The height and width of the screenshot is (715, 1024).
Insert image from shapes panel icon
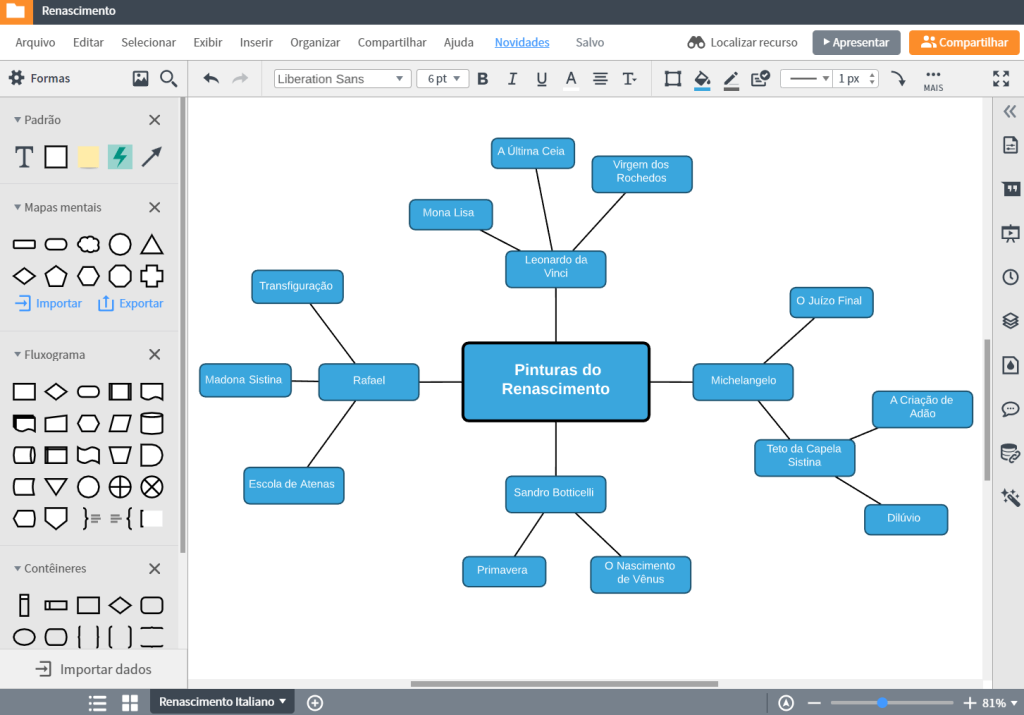[140, 78]
